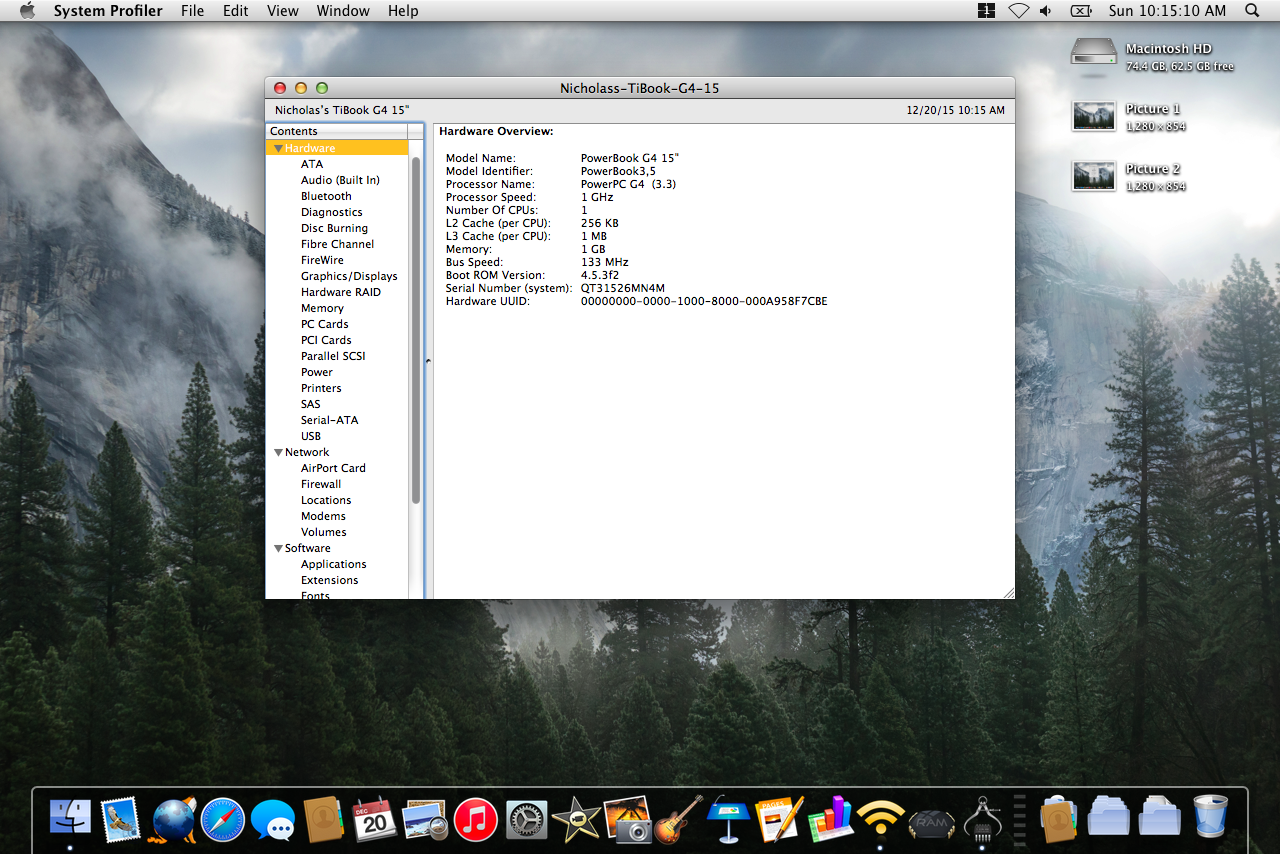Open the File menu

point(193,11)
